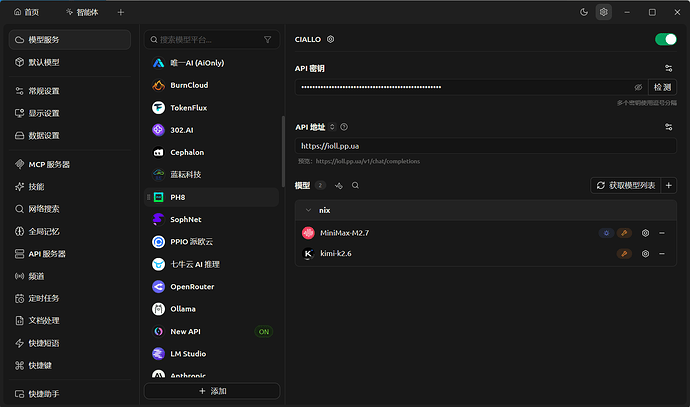The height and width of the screenshot is (407, 690).
Task: Open 技能 settings
Action: [x=70, y=187]
